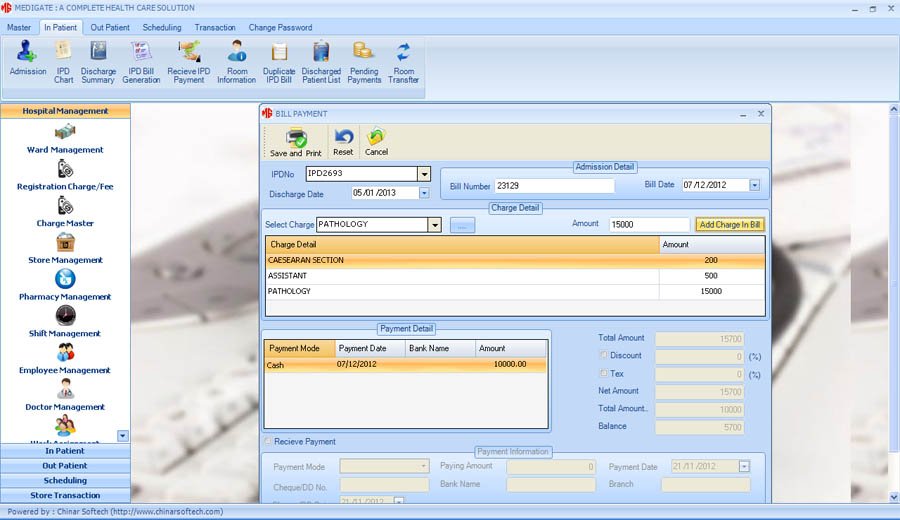Open Doctor Management in sidebar
900x520 pixels.
point(65,397)
